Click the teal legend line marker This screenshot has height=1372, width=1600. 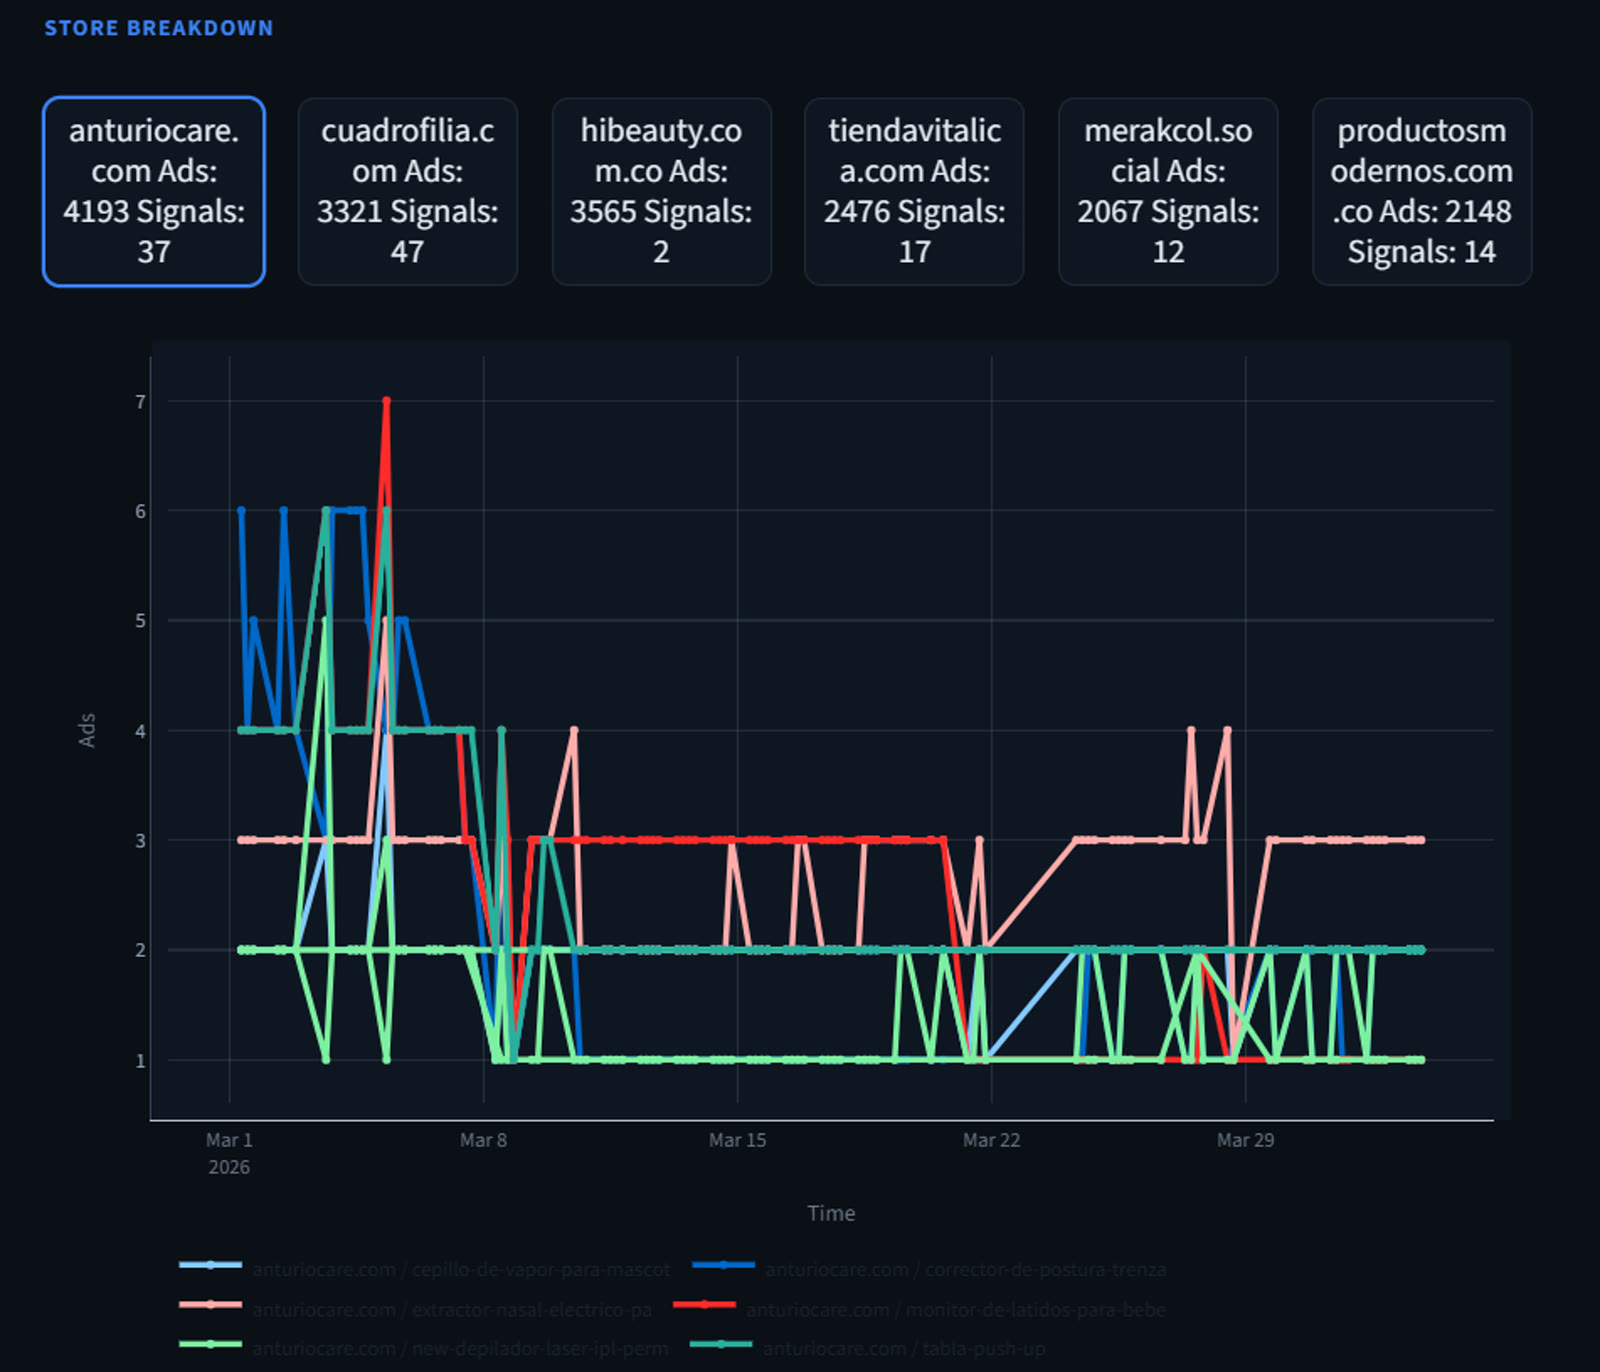tap(721, 1344)
